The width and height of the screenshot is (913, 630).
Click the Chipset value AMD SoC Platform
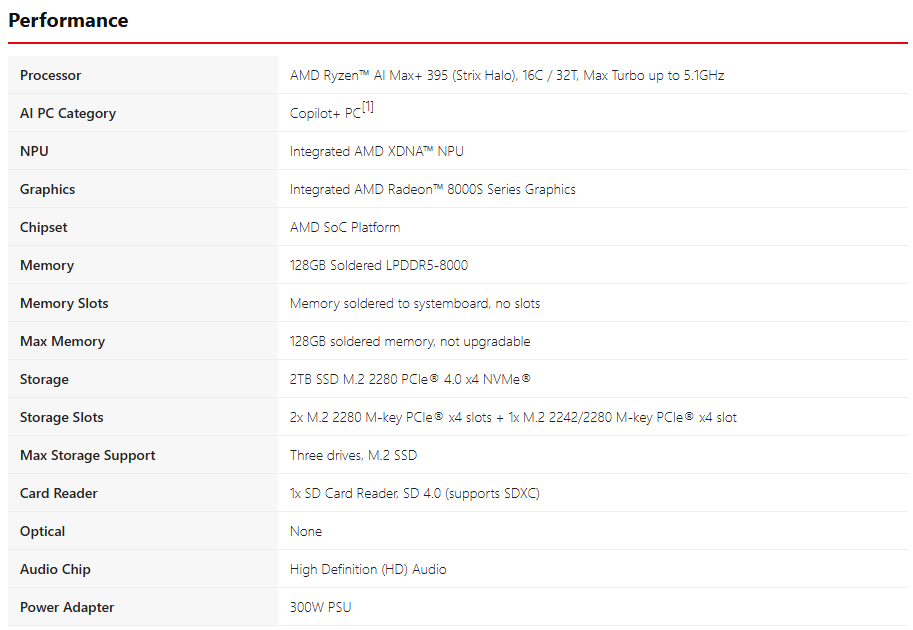tap(345, 227)
